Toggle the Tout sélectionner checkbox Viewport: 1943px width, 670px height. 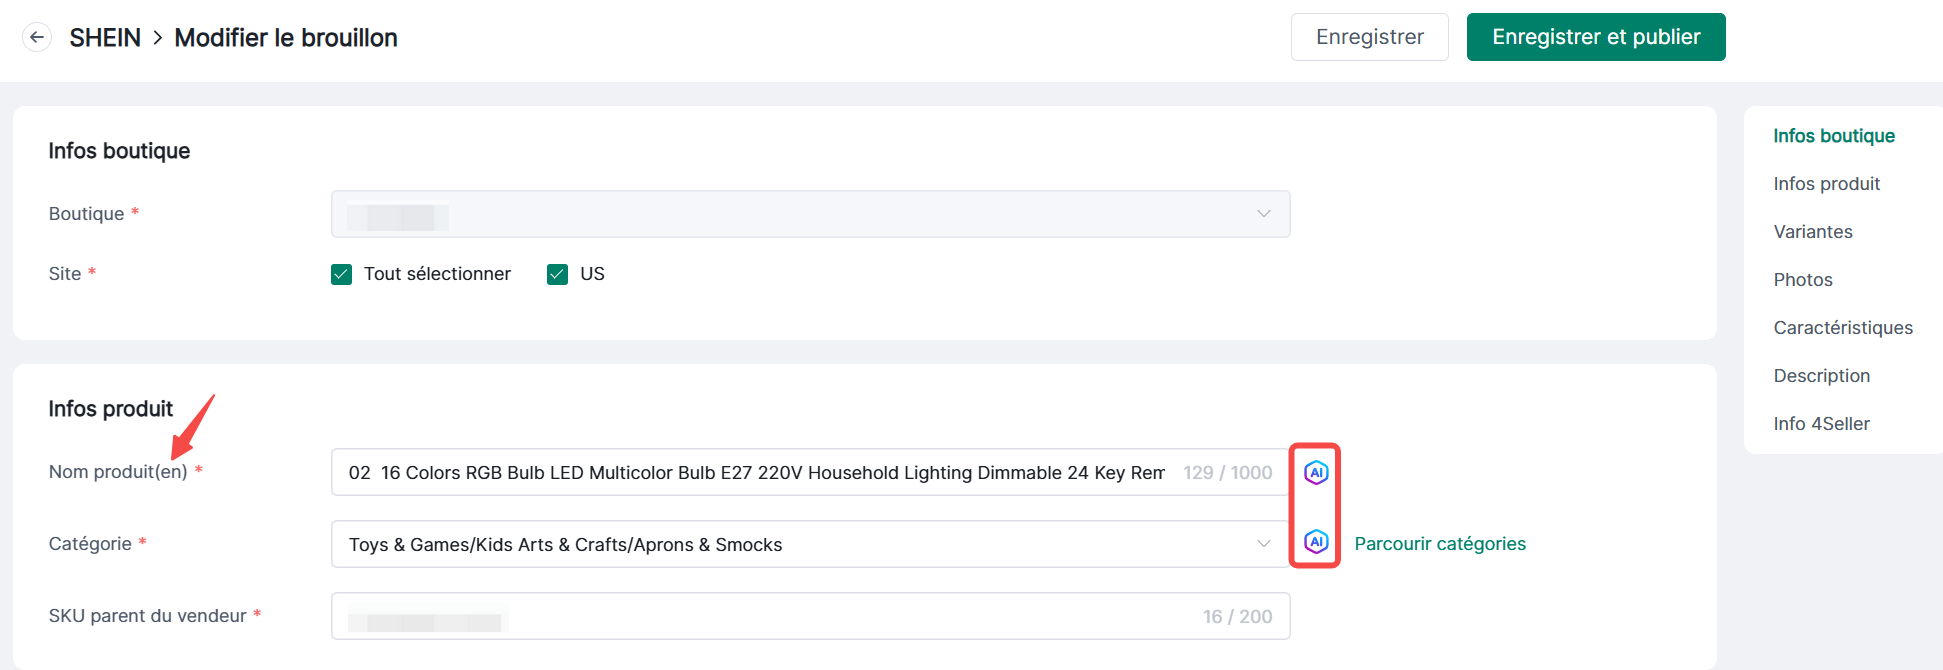342,274
